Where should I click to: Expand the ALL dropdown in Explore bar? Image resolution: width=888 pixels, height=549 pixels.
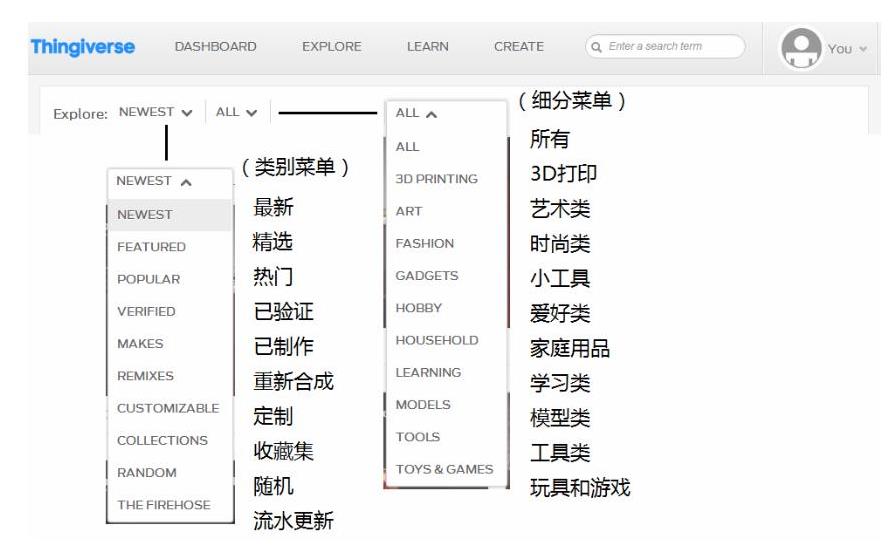[237, 113]
